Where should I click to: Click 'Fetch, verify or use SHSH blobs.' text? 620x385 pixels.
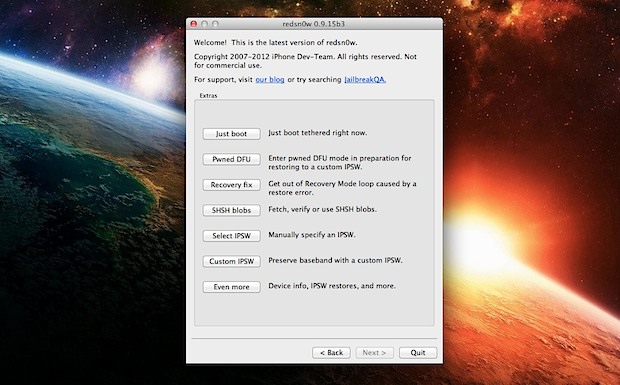click(x=322, y=209)
